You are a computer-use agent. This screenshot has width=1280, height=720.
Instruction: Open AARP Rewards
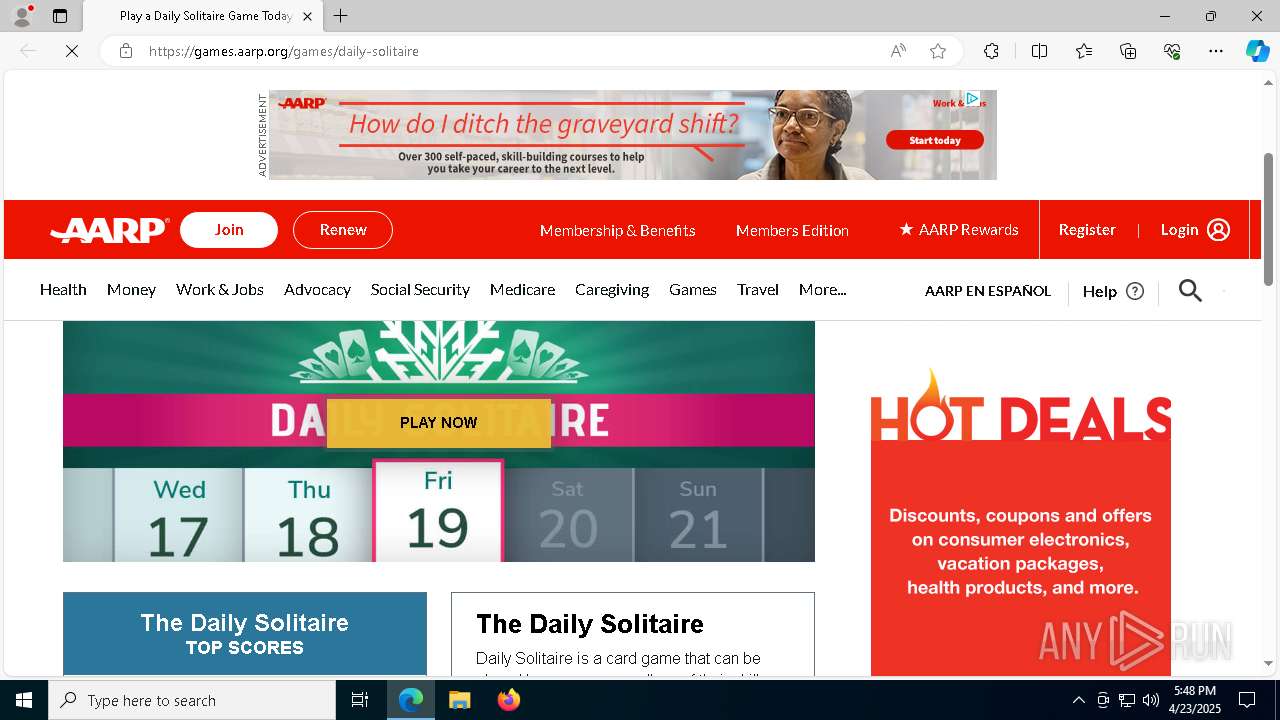[x=959, y=230]
